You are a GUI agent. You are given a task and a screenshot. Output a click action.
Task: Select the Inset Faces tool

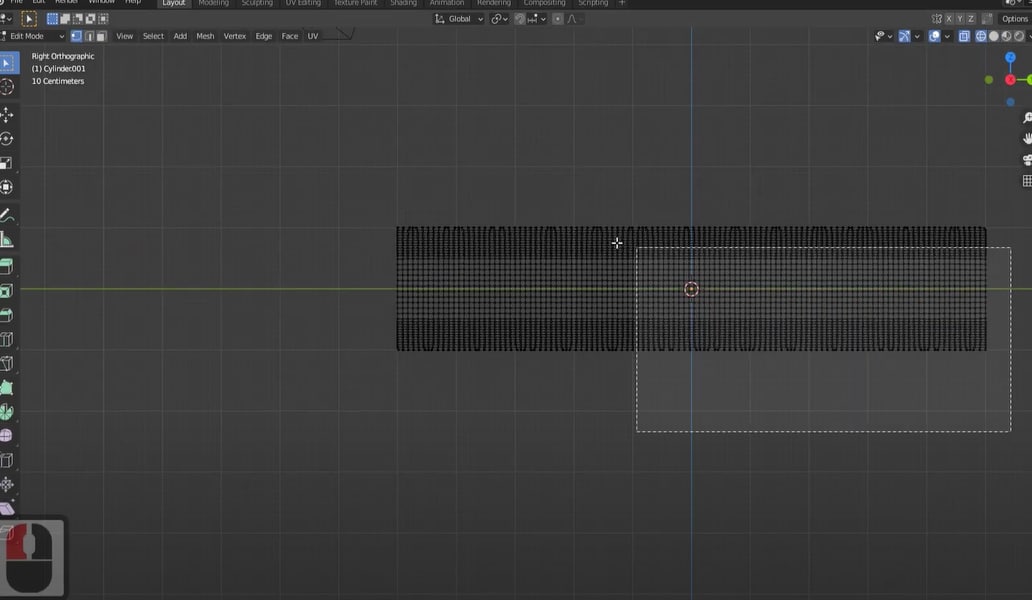(x=7, y=291)
